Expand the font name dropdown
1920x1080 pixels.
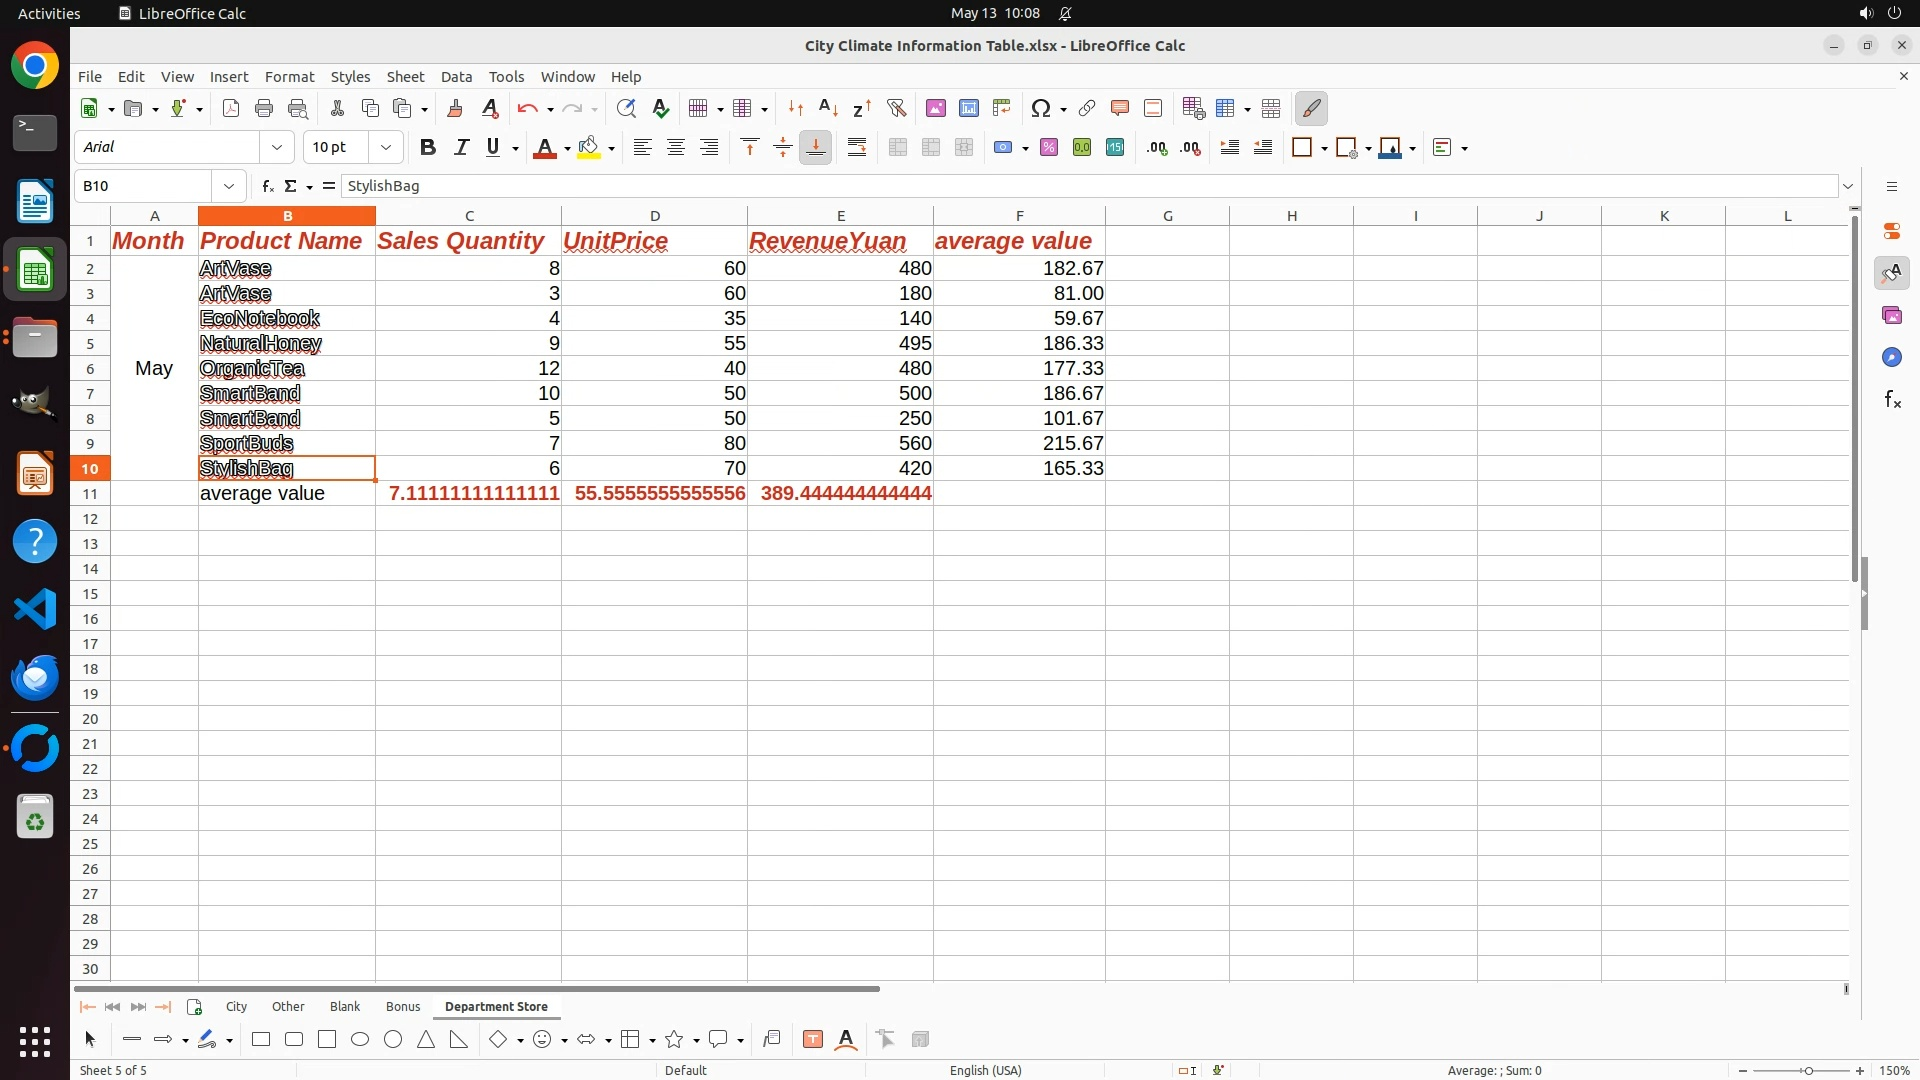click(x=277, y=147)
